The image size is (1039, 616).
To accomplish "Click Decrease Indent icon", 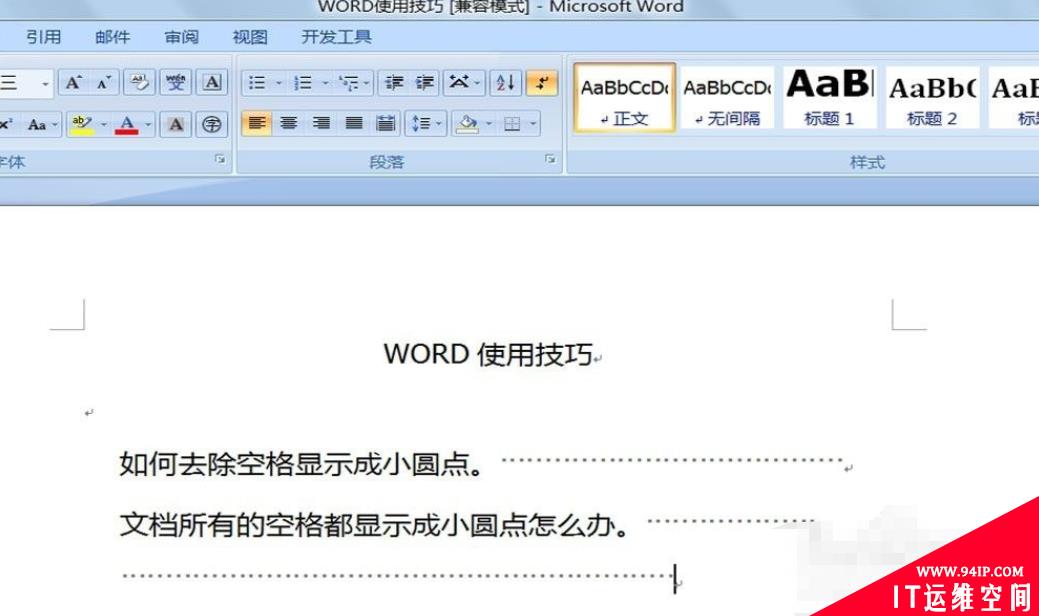I will click(394, 83).
